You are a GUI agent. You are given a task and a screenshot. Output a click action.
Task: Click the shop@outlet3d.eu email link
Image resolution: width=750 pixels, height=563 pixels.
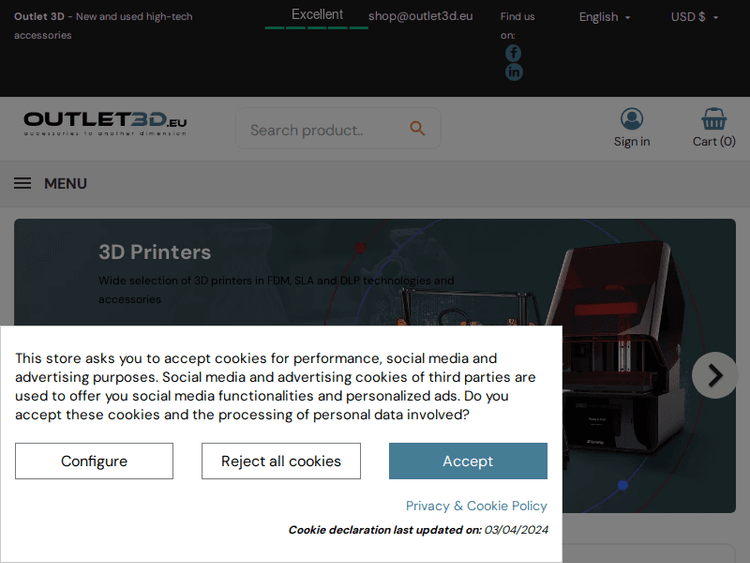420,16
